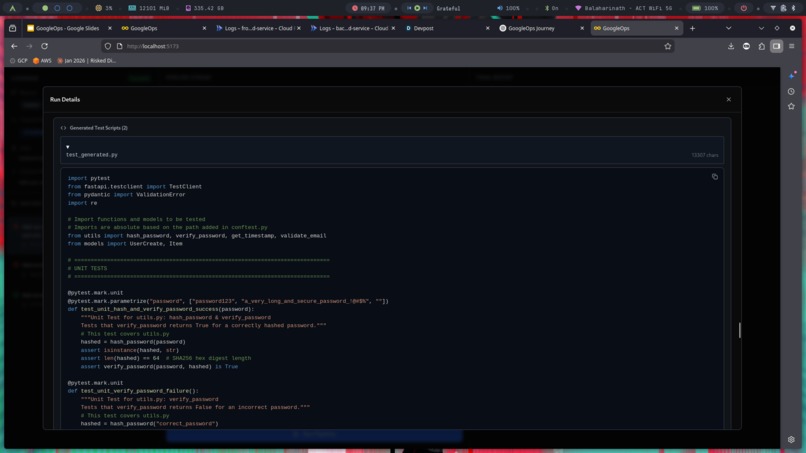Click the 'Grateful' media title
This screenshot has width=806, height=453.
point(448,8)
